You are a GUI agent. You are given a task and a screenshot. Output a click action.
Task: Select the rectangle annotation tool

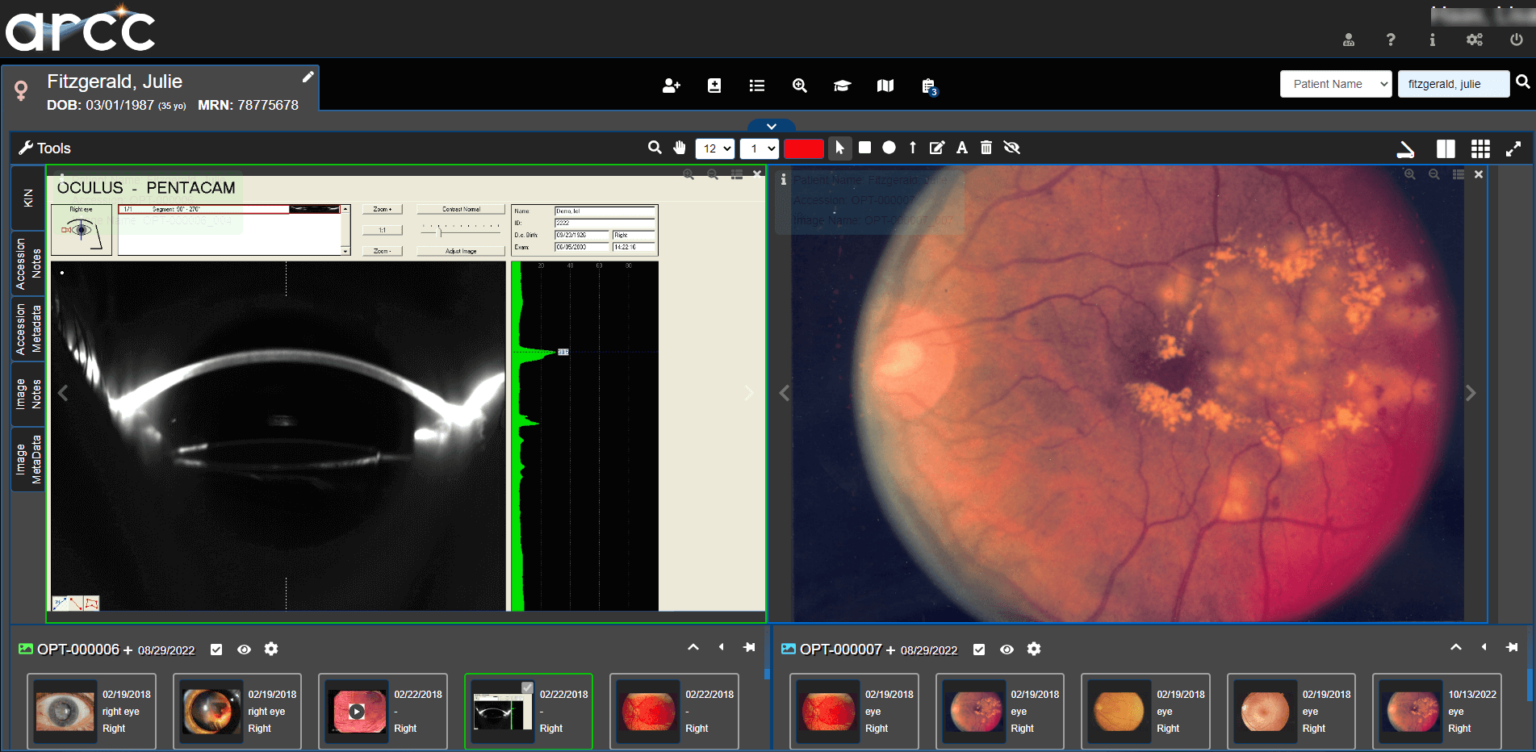864,147
